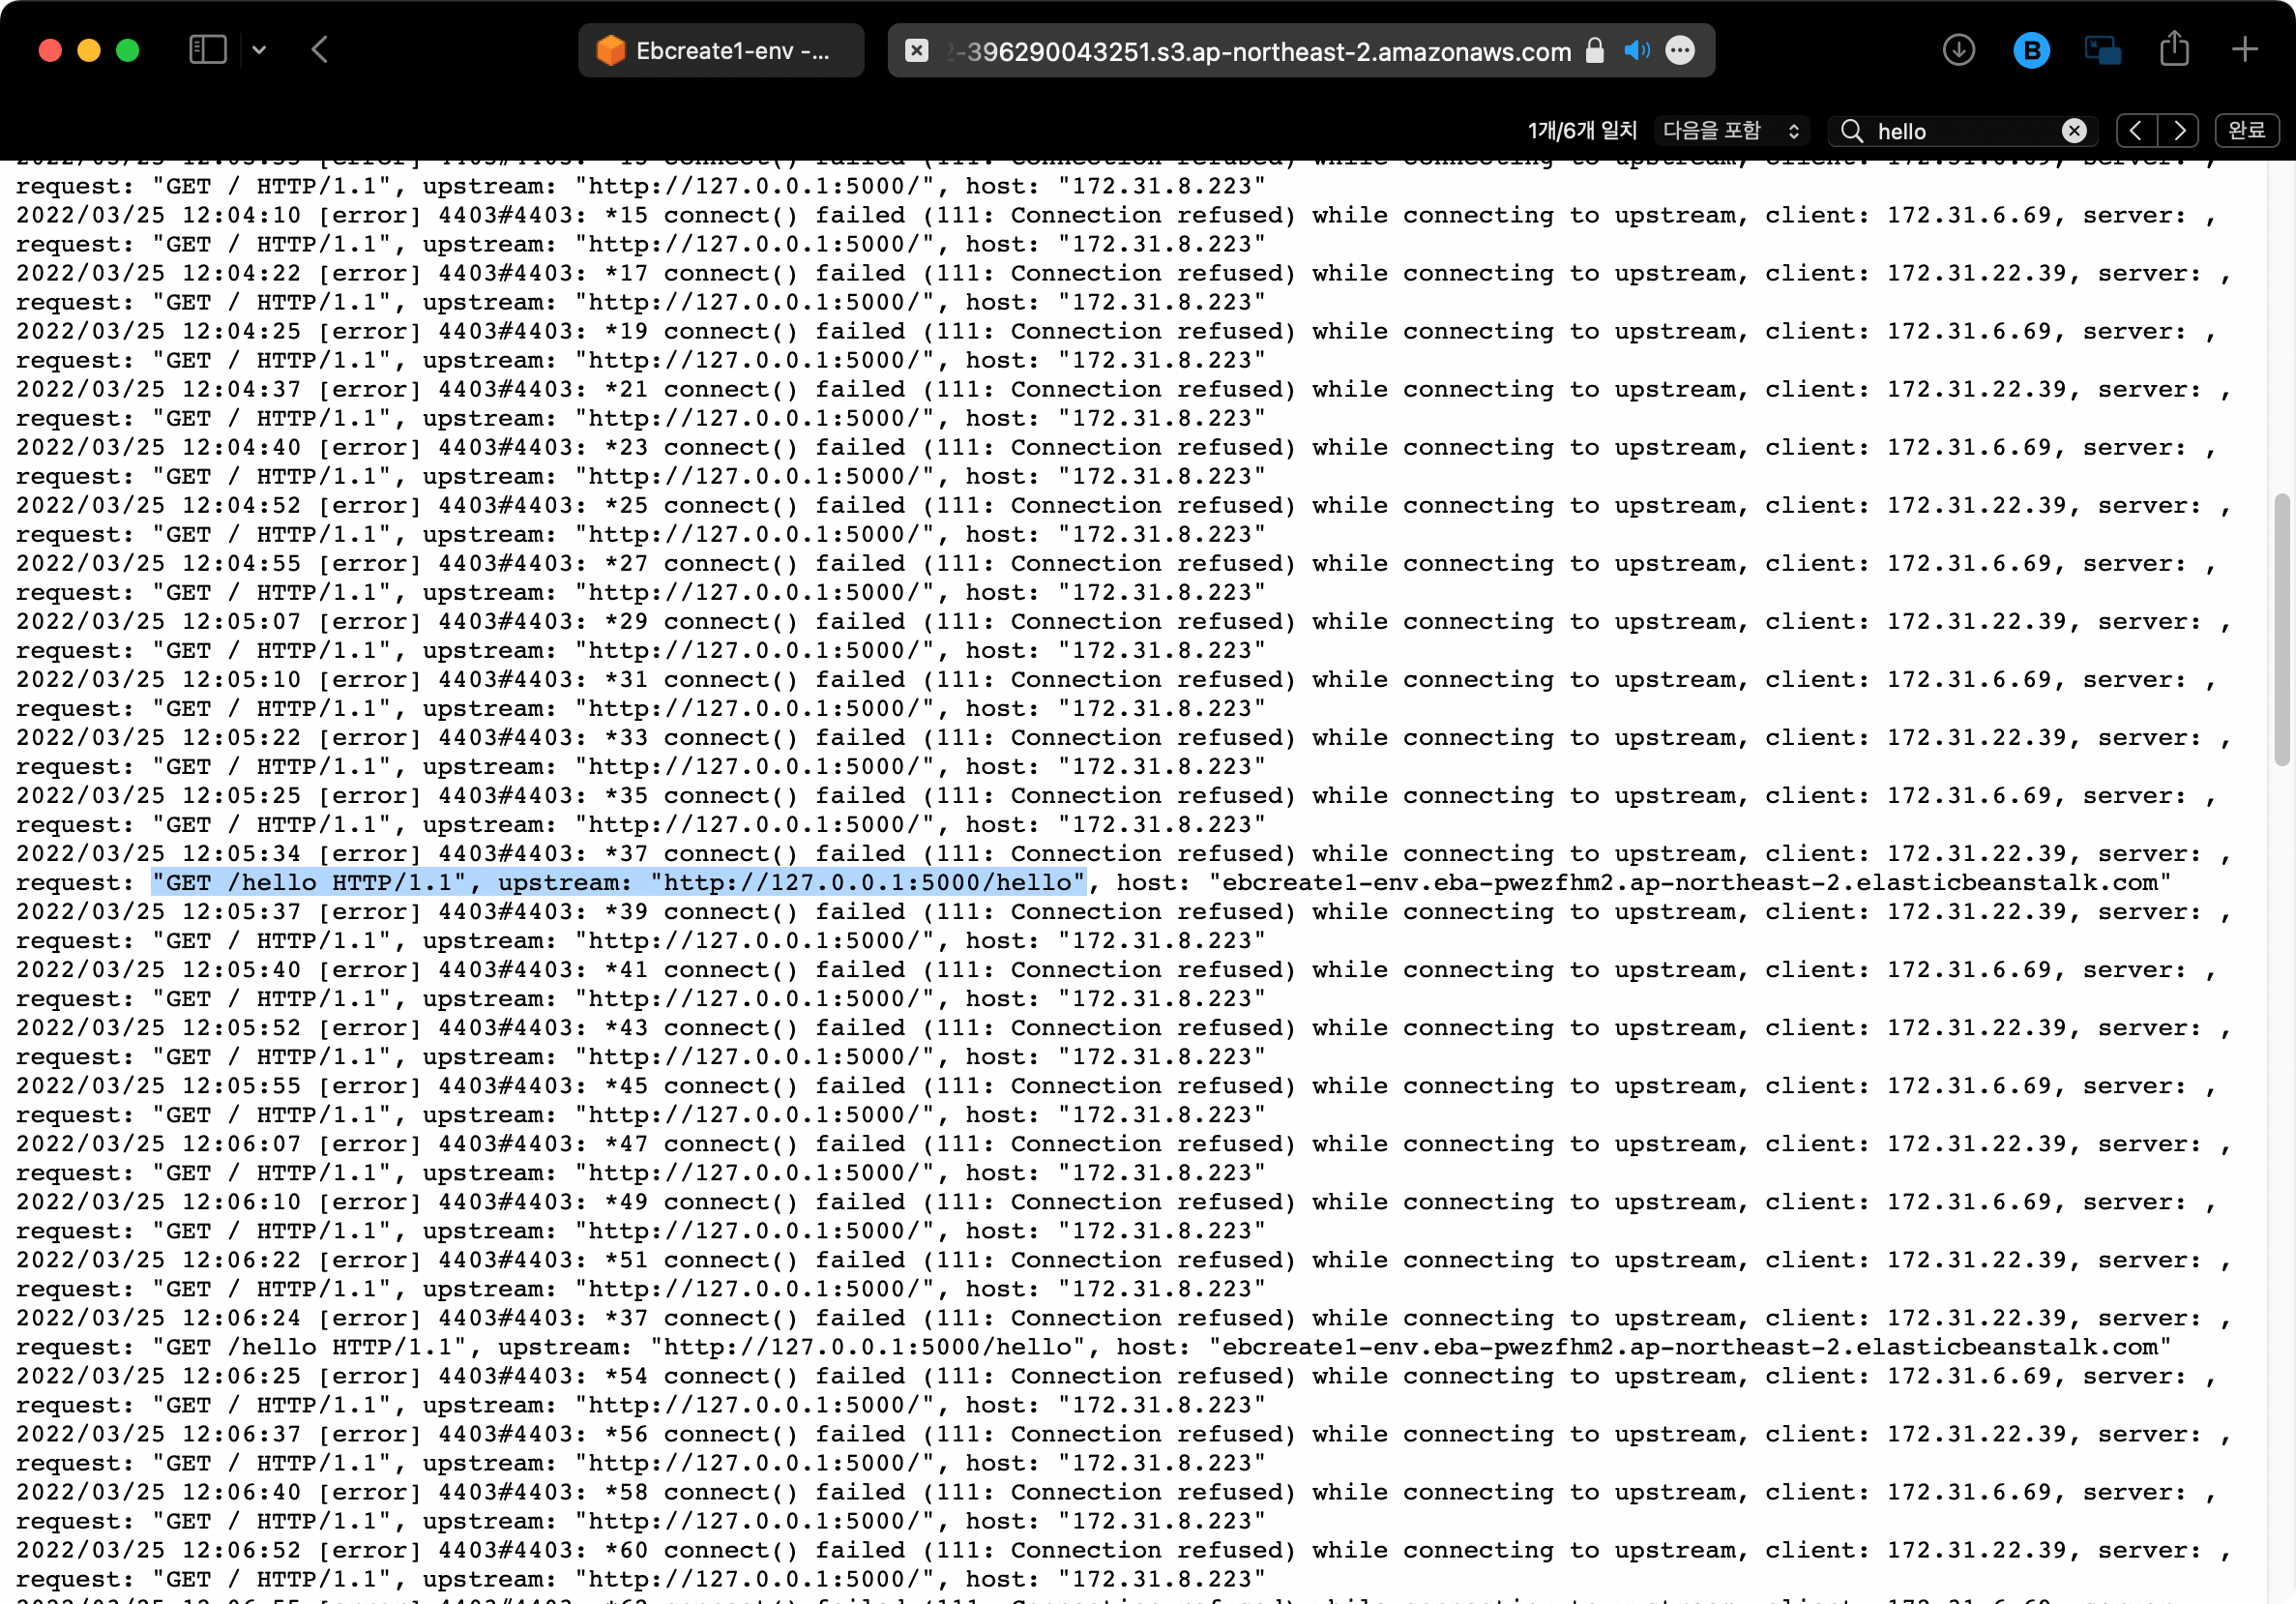Open the blue B extension icon
Viewport: 2296px width, 1604px height.
point(2031,50)
